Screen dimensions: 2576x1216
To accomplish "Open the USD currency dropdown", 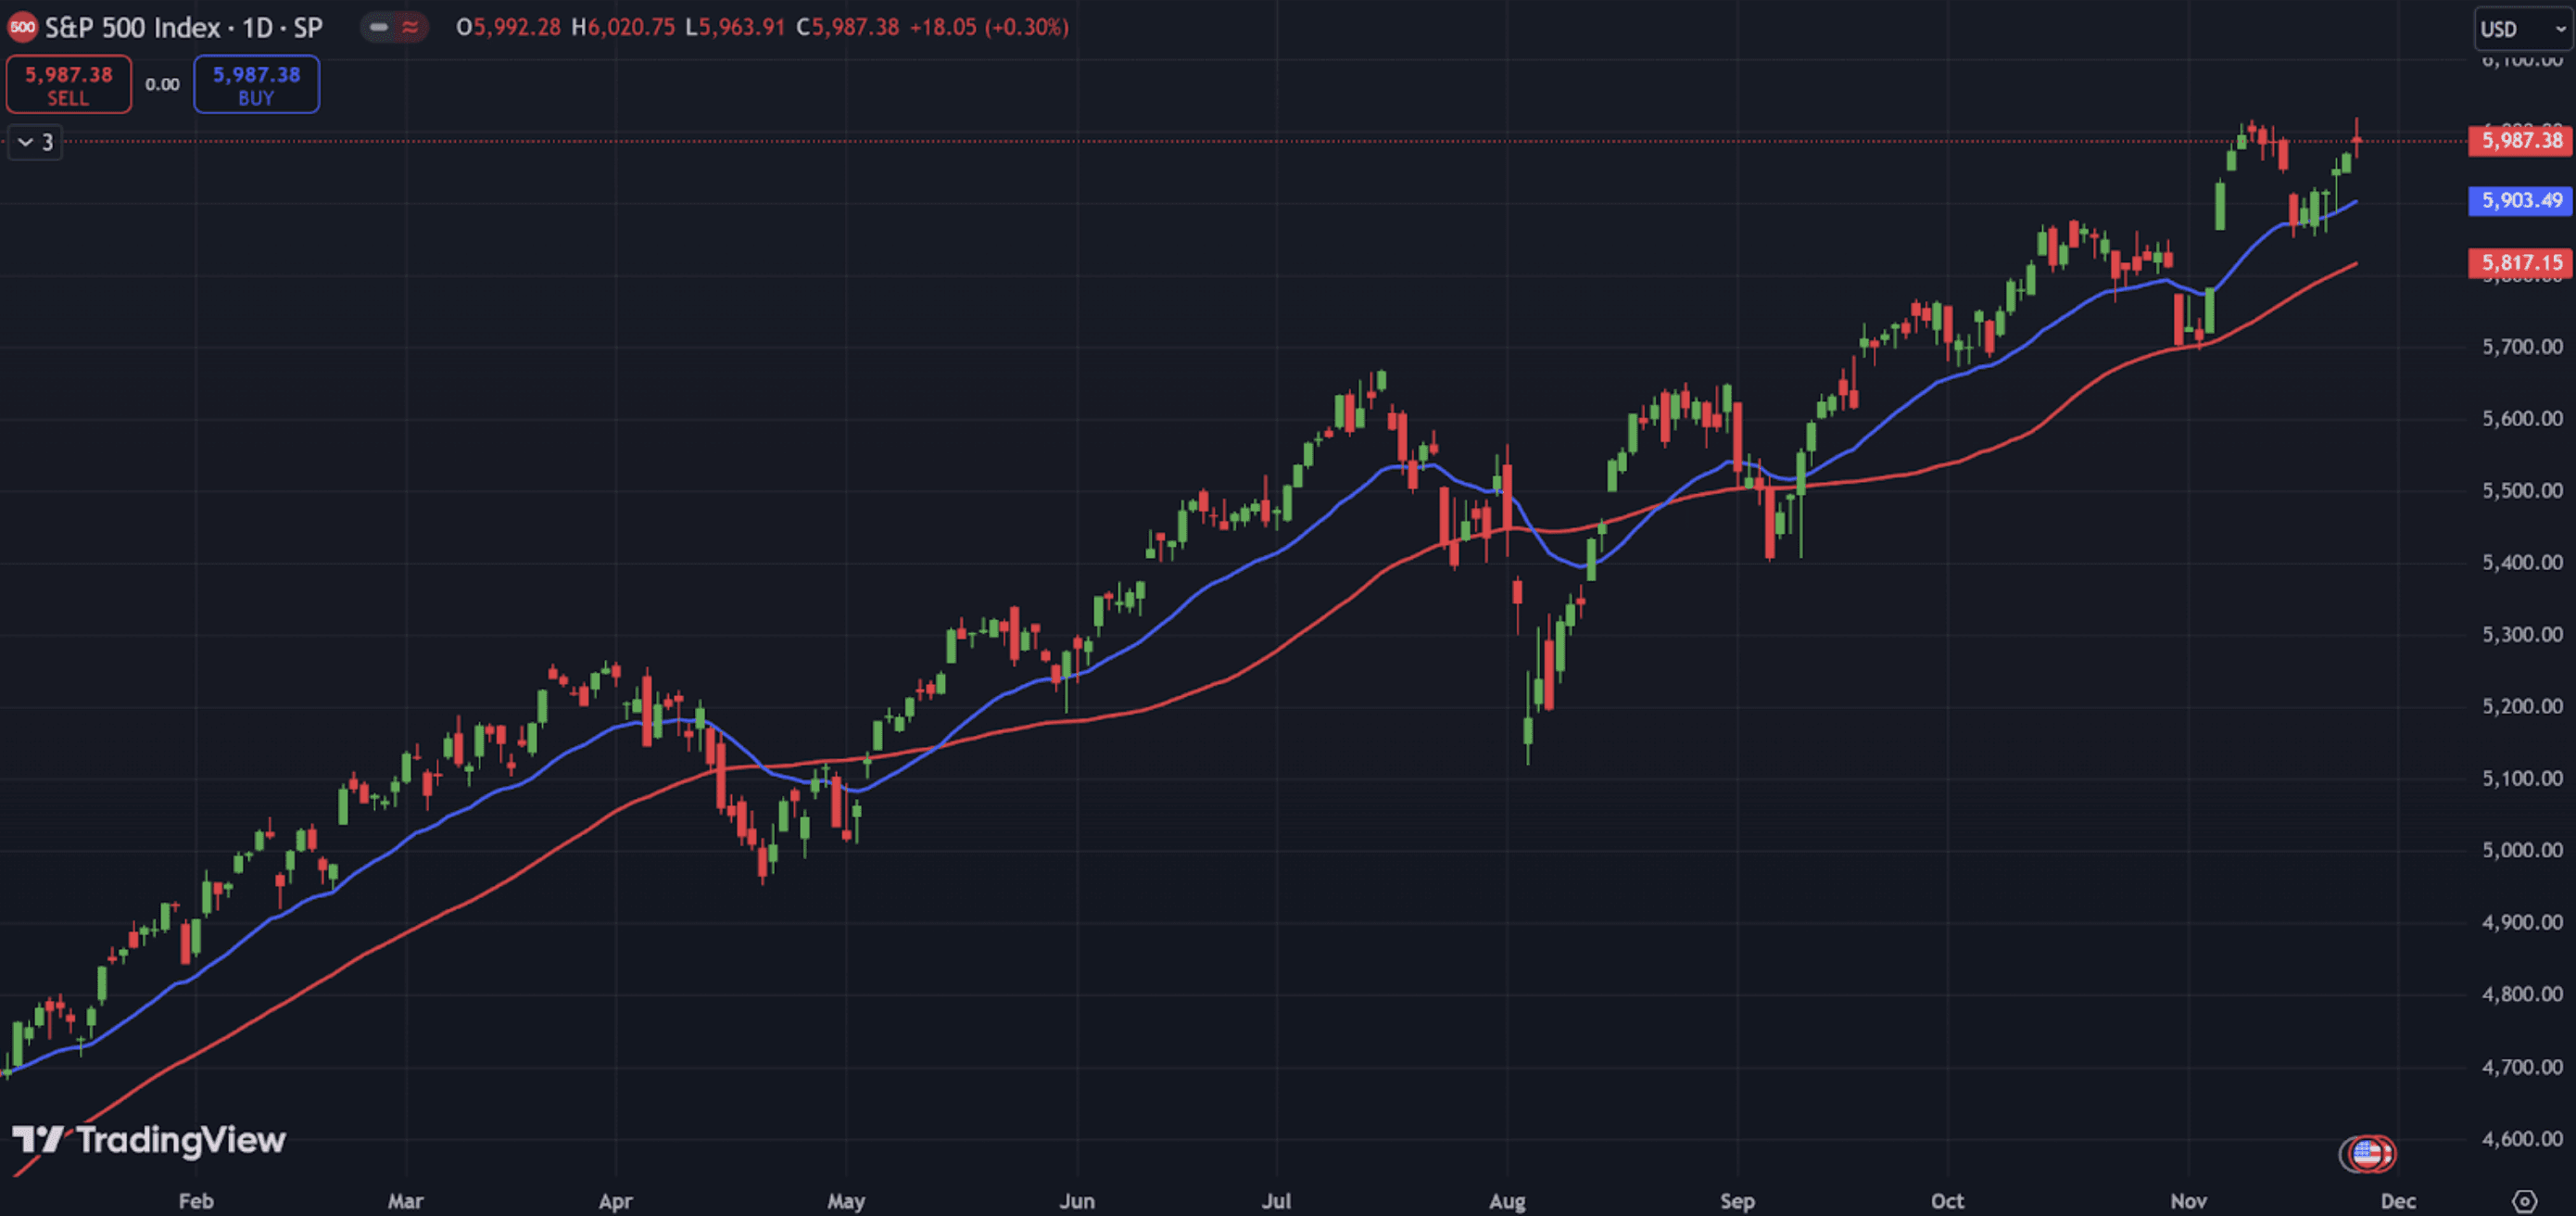I will tap(2520, 29).
